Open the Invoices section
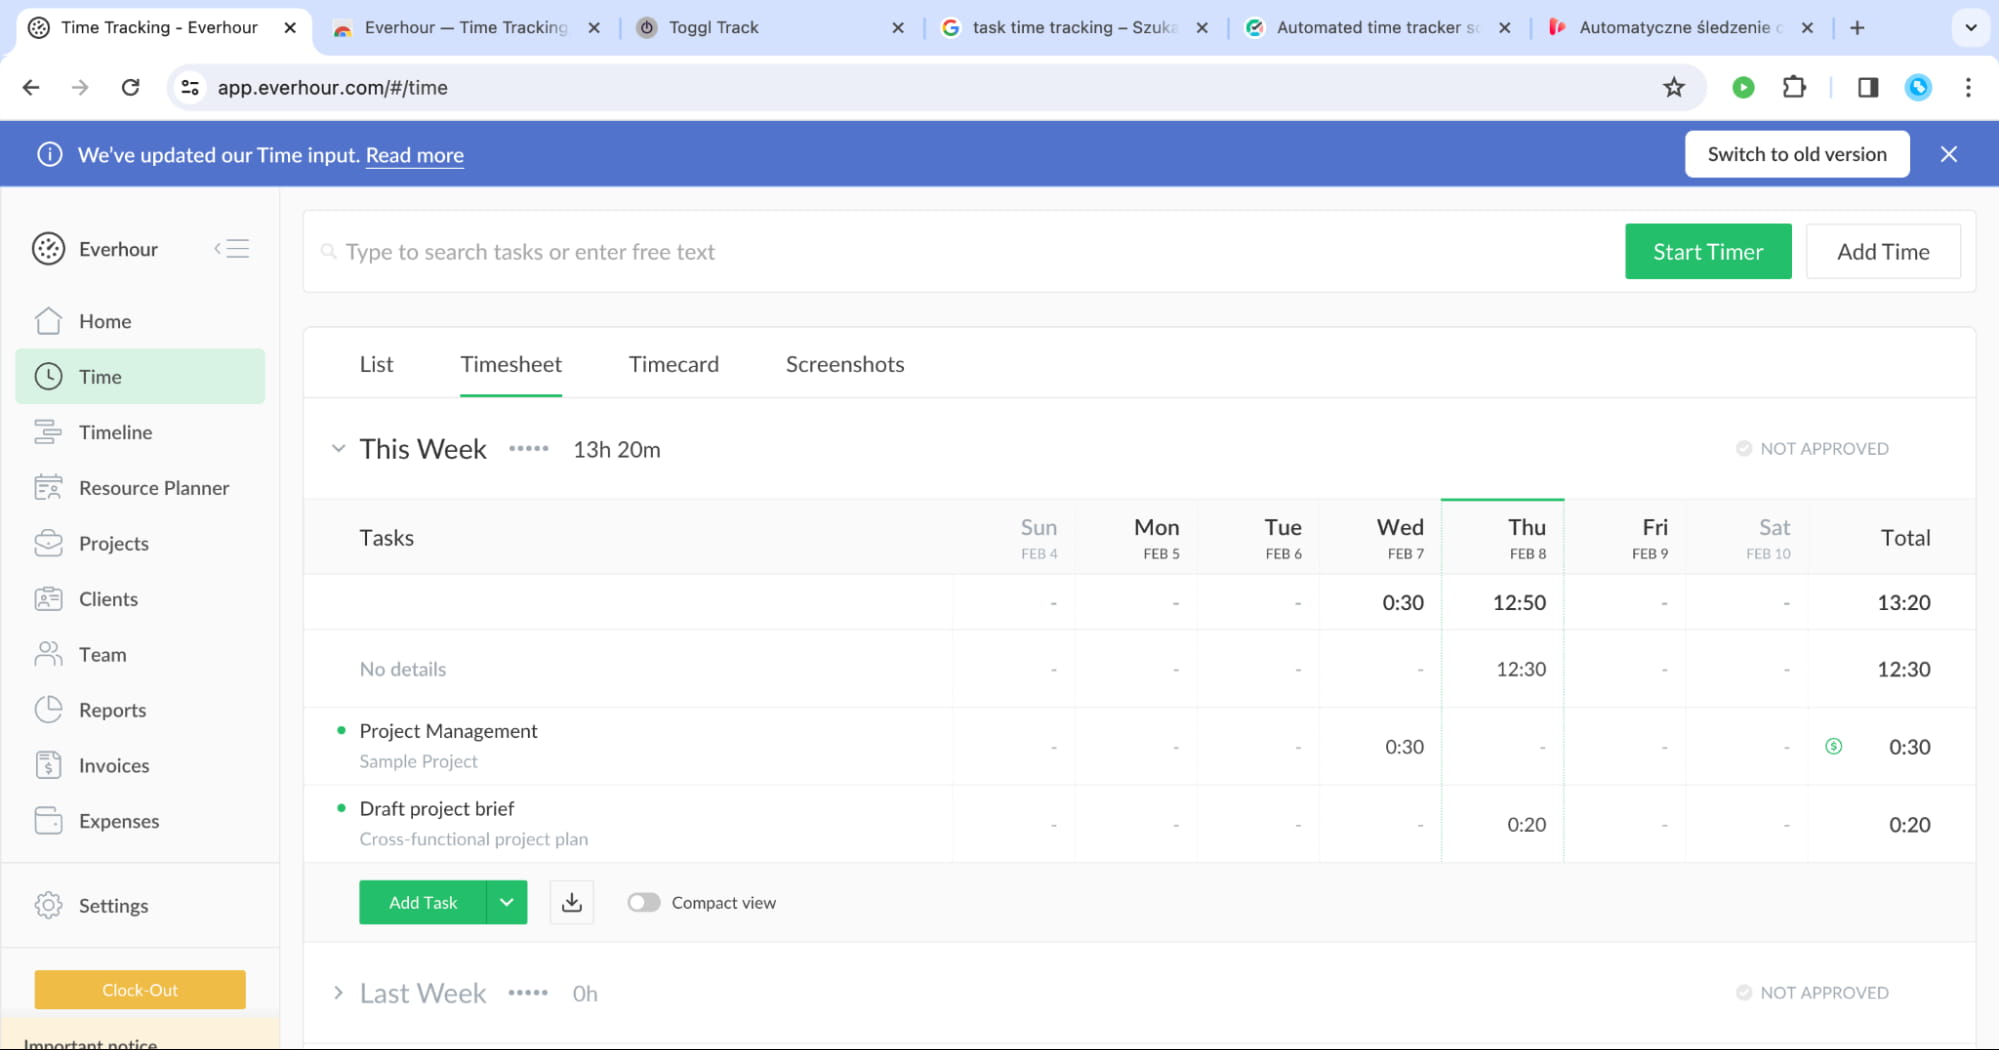The height and width of the screenshot is (1050, 1999). click(111, 765)
